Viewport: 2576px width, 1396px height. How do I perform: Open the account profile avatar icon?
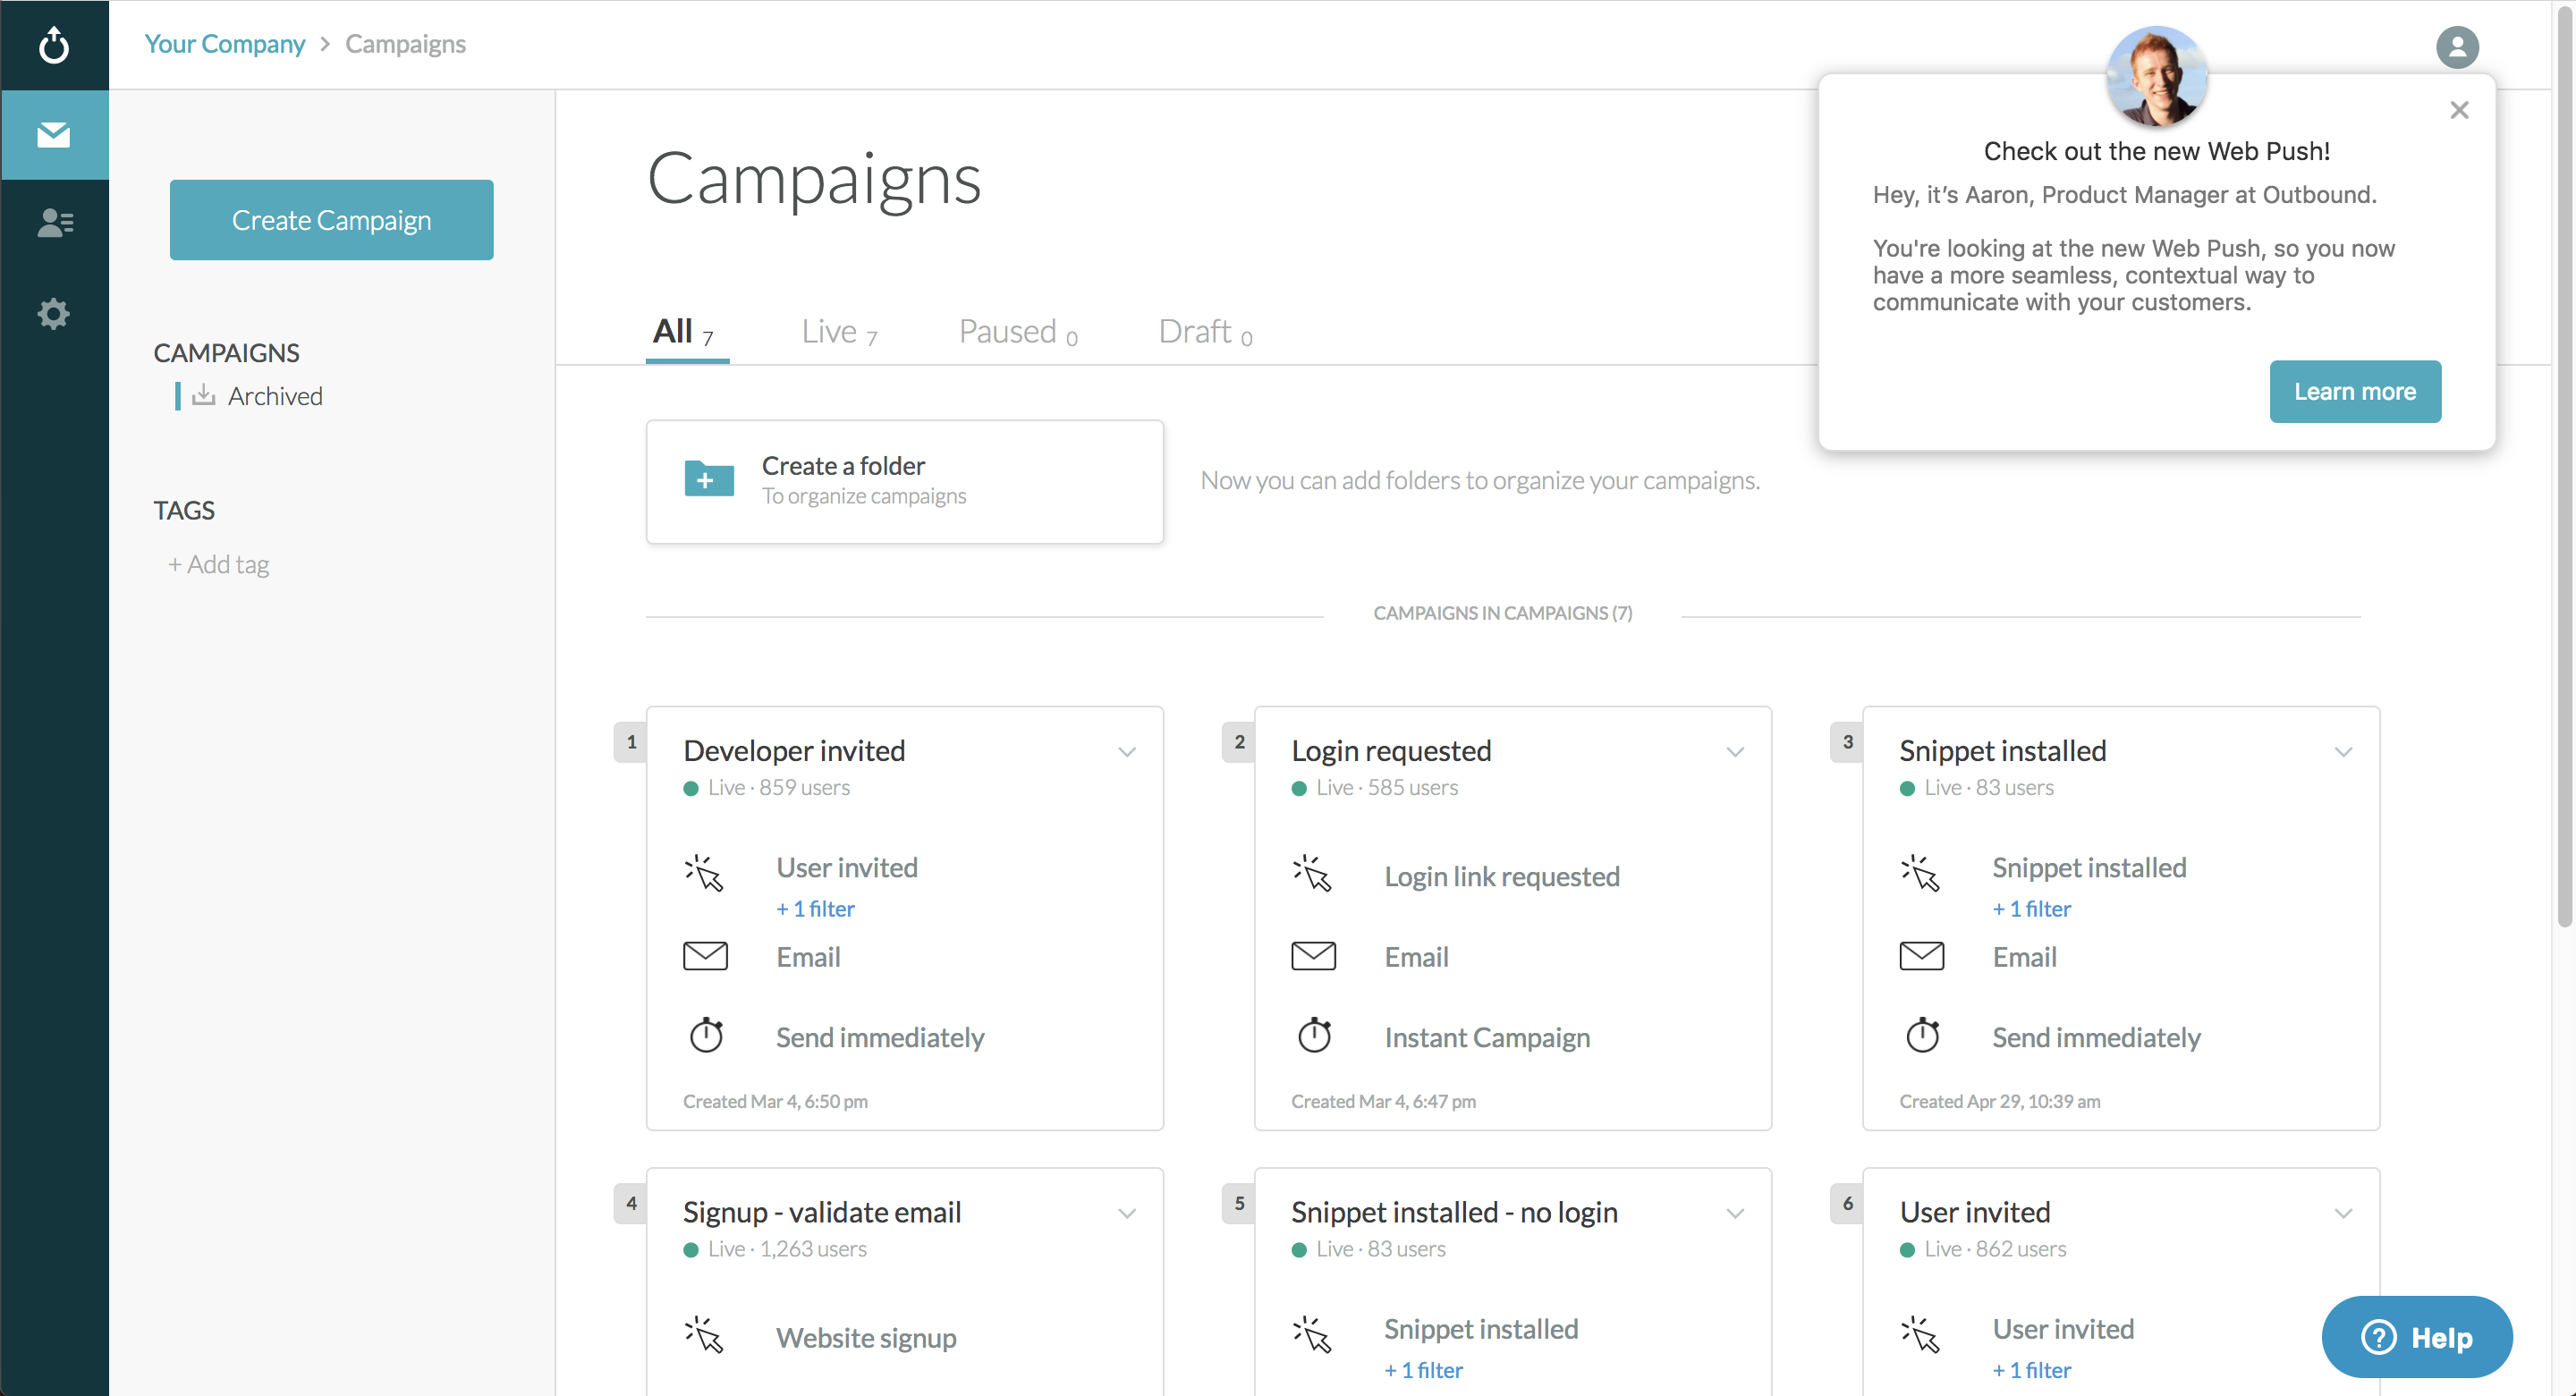pyautogui.click(x=2457, y=47)
